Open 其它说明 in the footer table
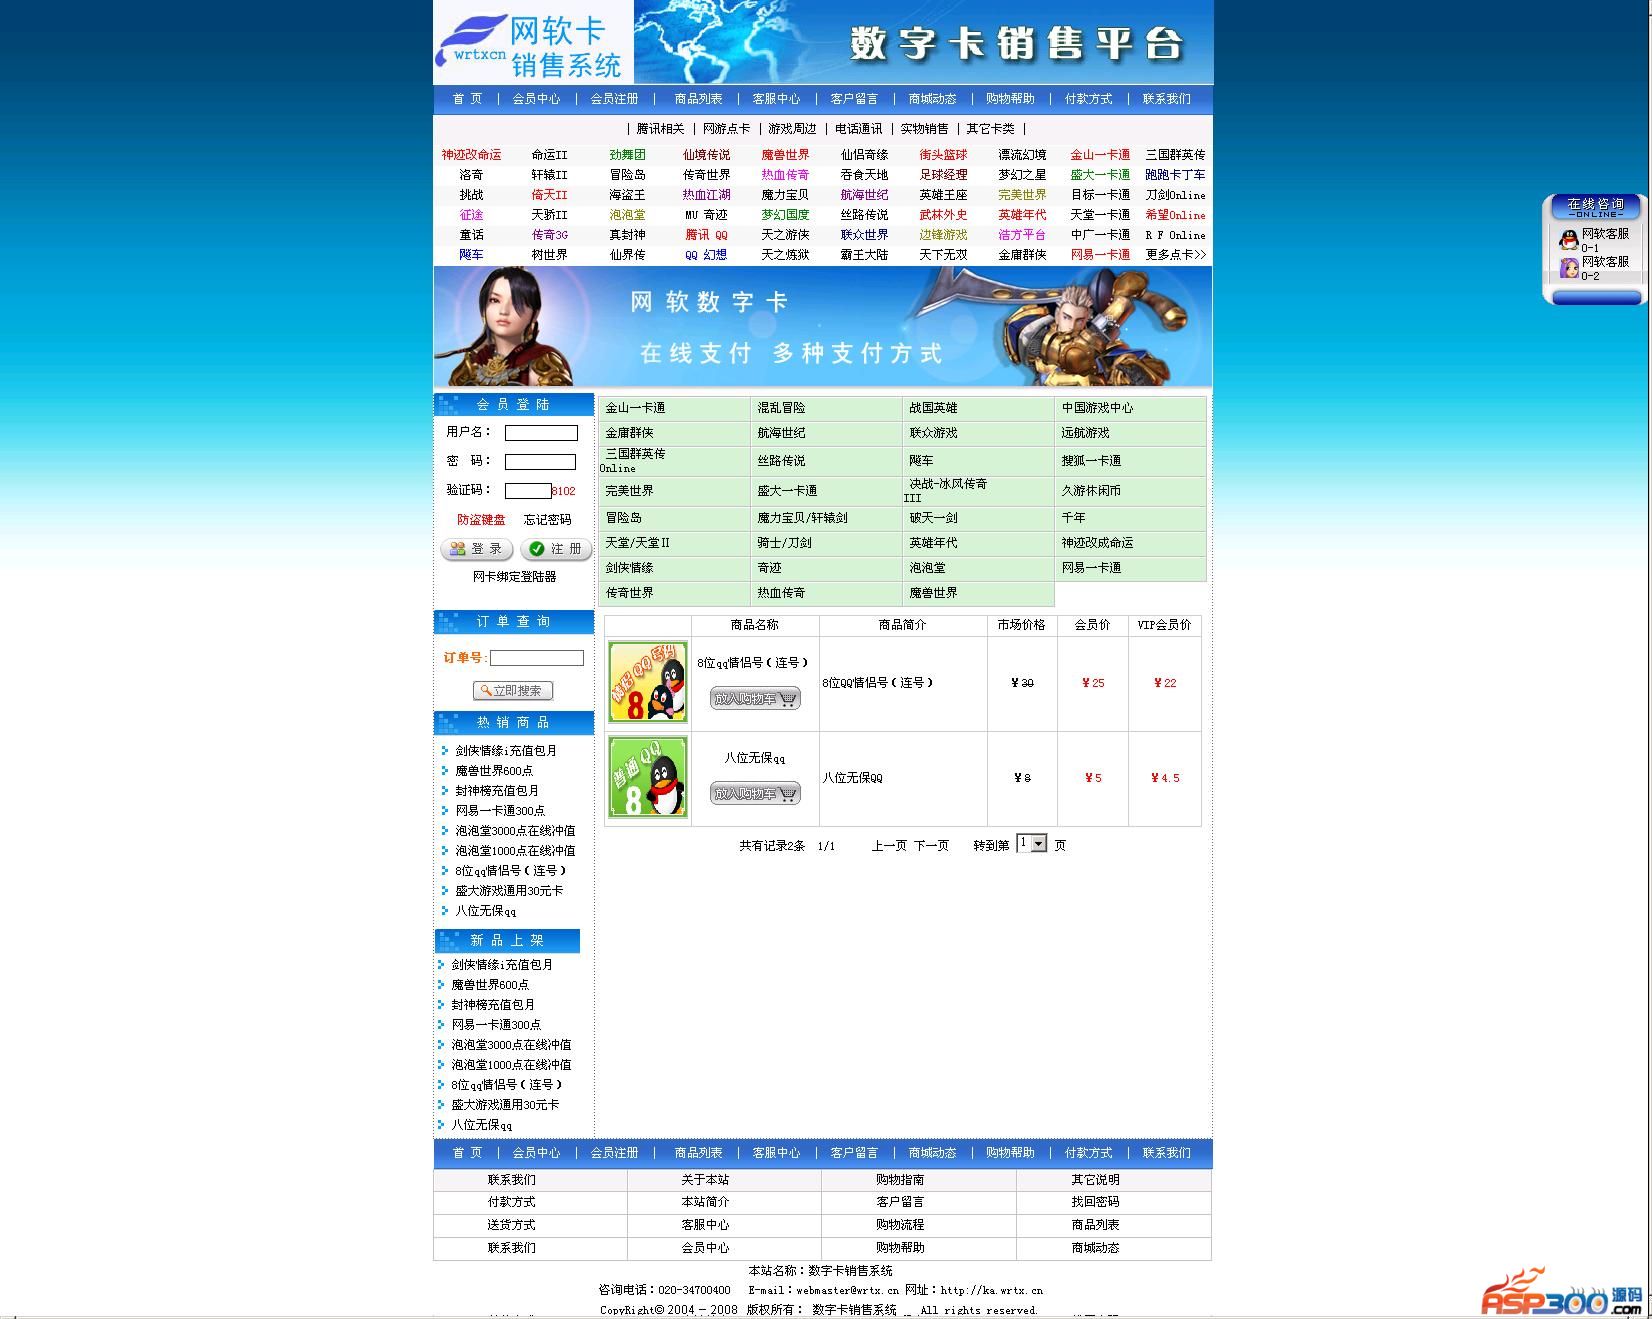The height and width of the screenshot is (1319, 1652). pyautogui.click(x=1095, y=1180)
